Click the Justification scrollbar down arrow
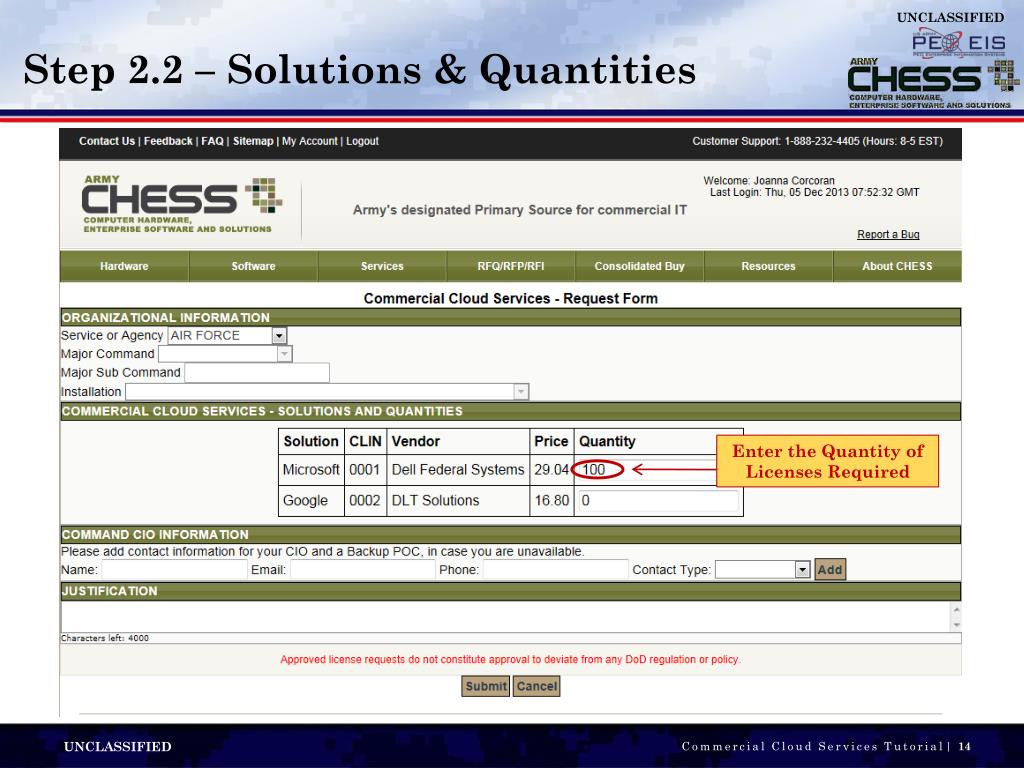Screen dimensions: 1024x768 click(x=956, y=625)
